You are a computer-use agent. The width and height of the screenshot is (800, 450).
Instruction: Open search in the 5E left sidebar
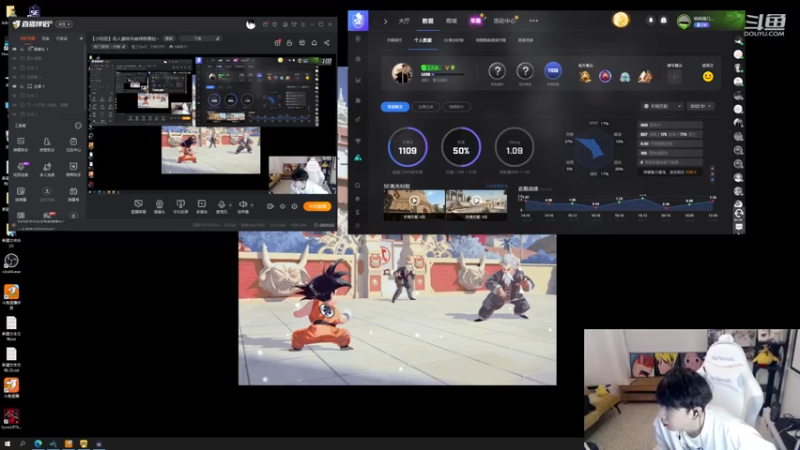[358, 185]
